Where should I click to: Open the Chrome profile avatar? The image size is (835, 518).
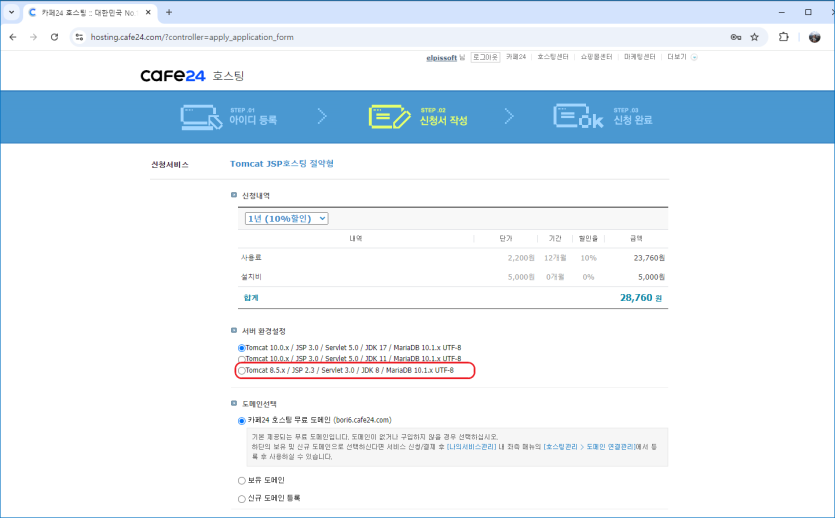814,37
